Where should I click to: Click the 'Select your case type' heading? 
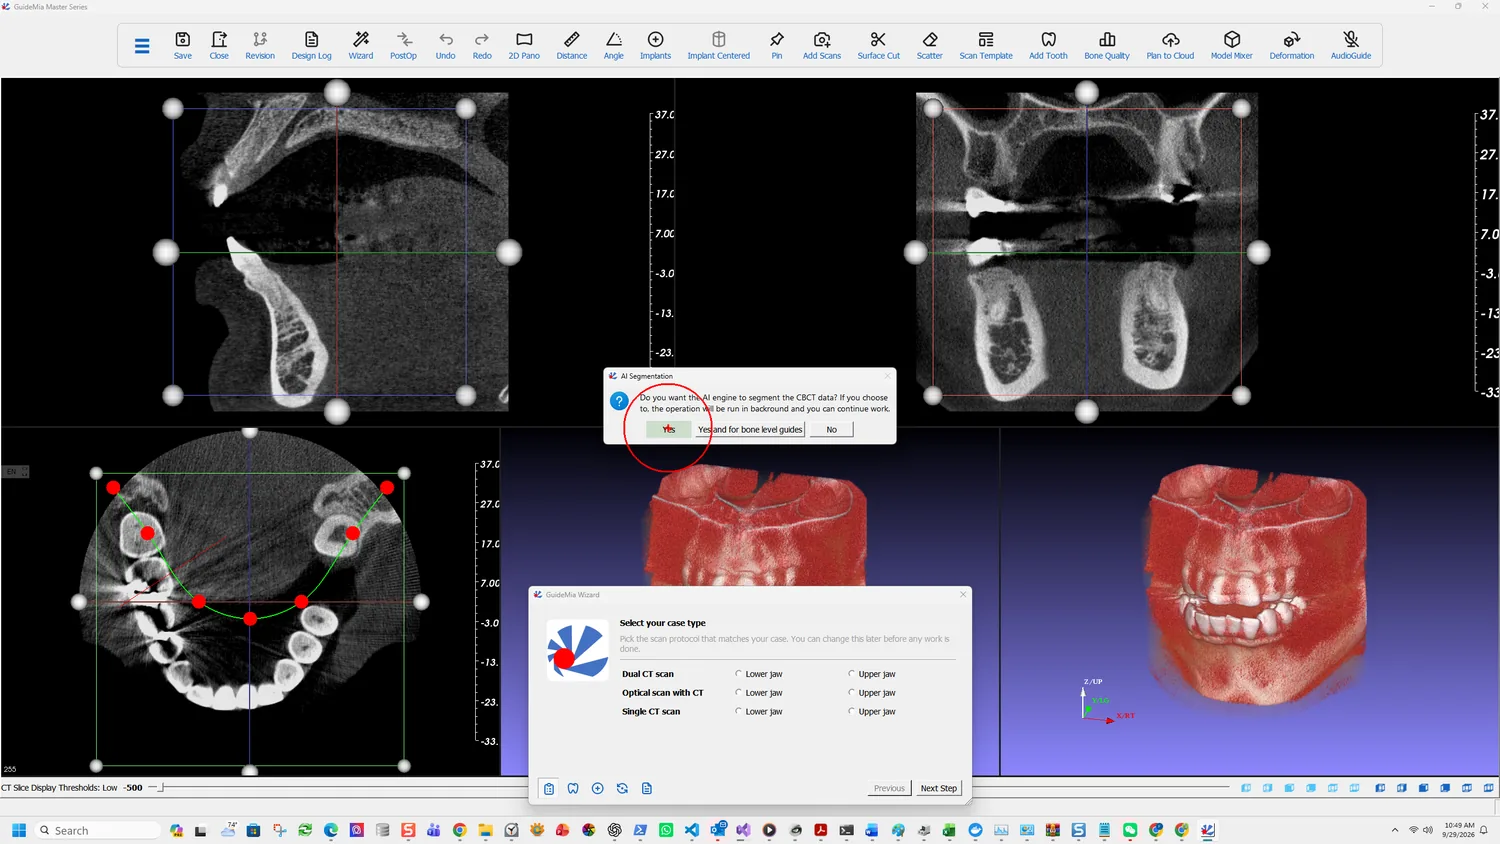point(662,623)
